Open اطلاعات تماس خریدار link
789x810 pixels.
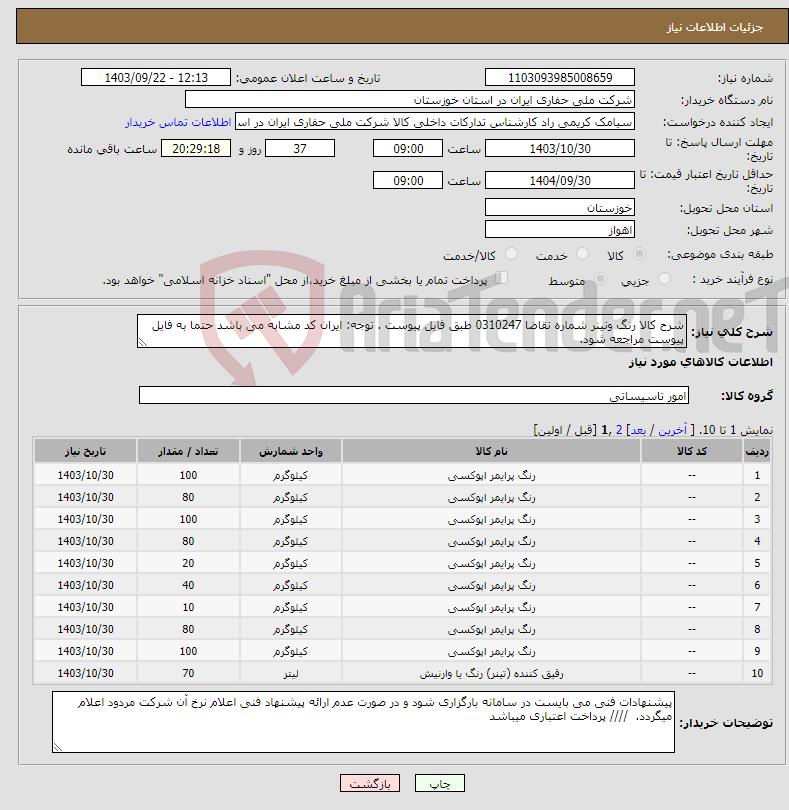(x=178, y=122)
